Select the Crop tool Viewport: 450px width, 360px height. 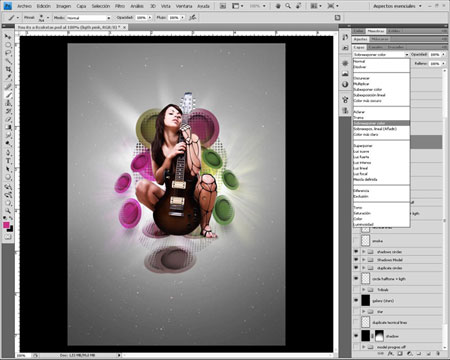coord(8,70)
